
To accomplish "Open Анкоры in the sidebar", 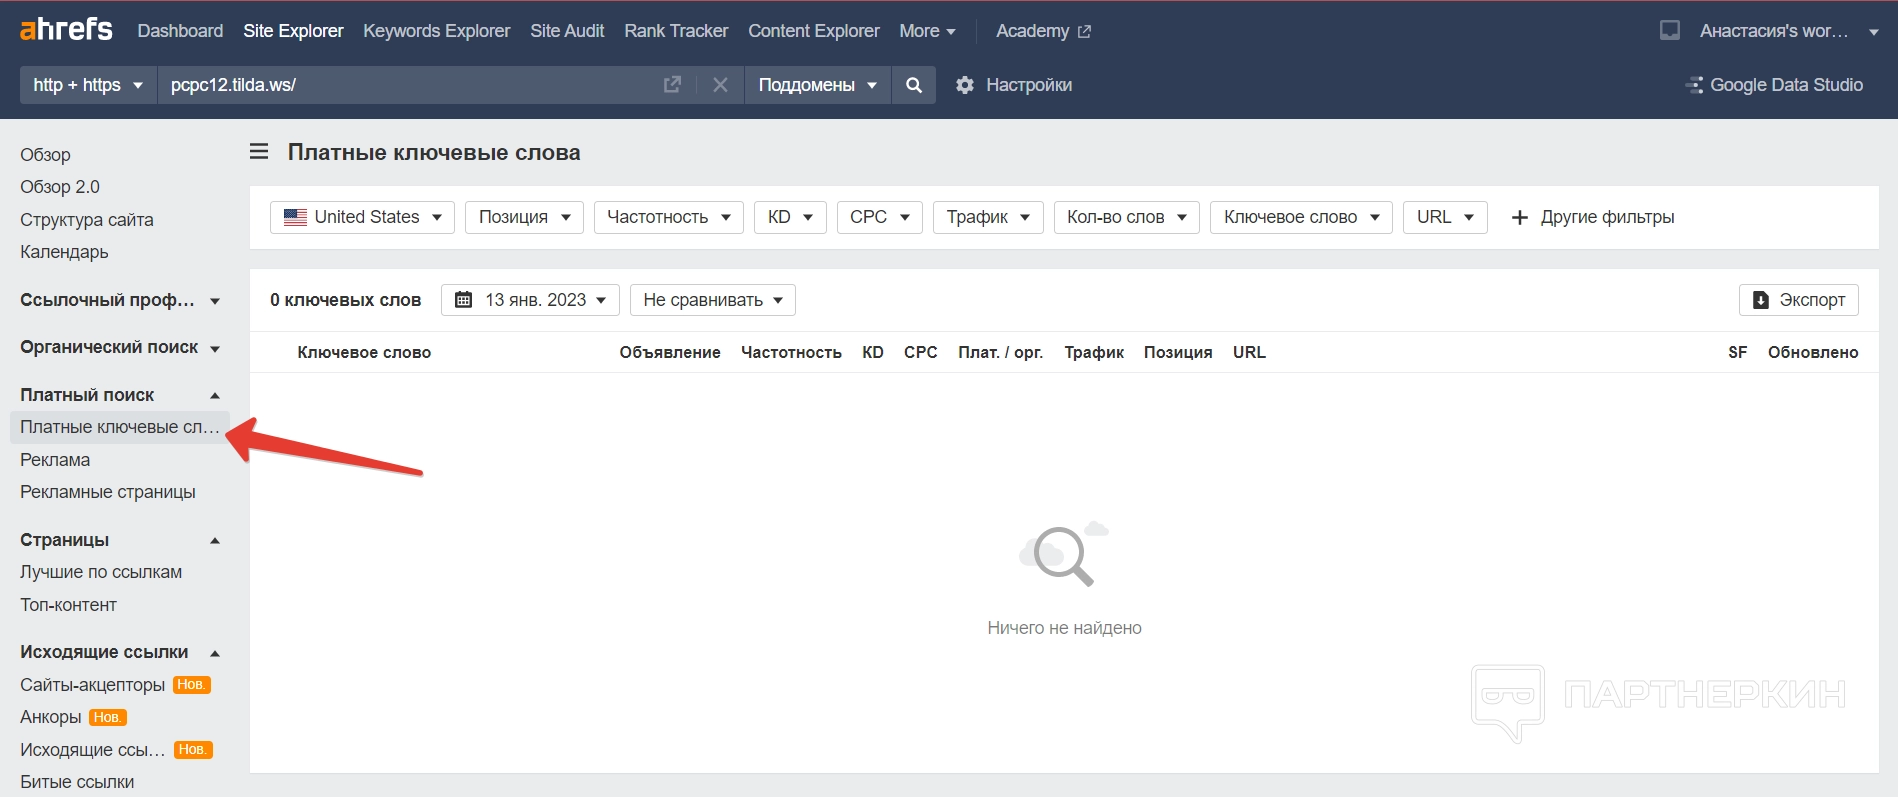I will pos(51,717).
